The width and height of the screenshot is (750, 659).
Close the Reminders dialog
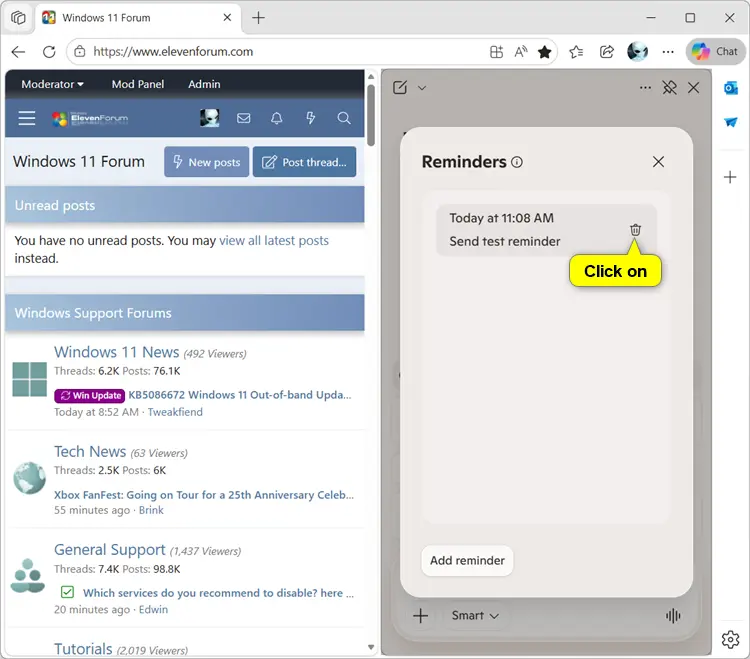click(658, 162)
